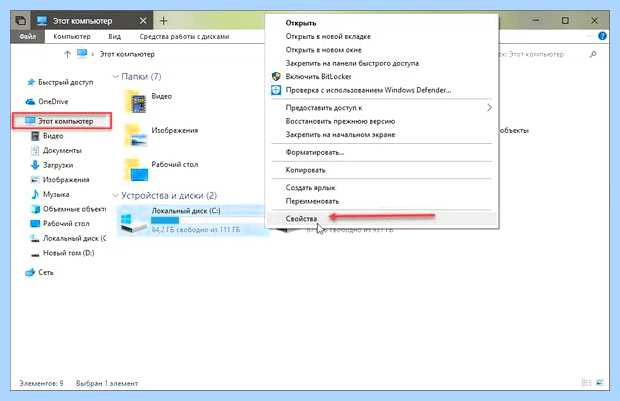Open the Файл menu
The image size is (620, 401).
28,36
